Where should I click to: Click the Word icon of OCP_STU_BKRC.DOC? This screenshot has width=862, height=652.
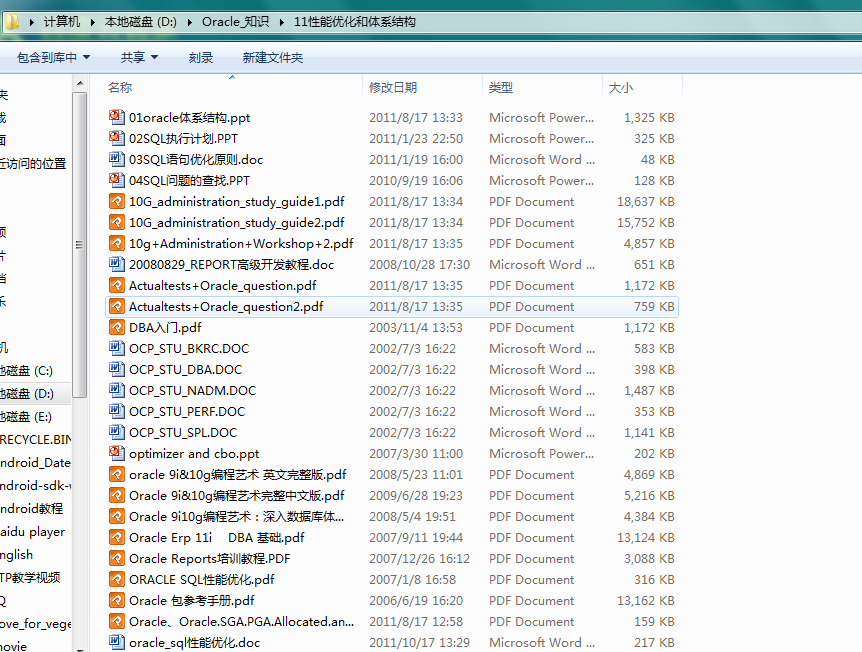tap(117, 348)
